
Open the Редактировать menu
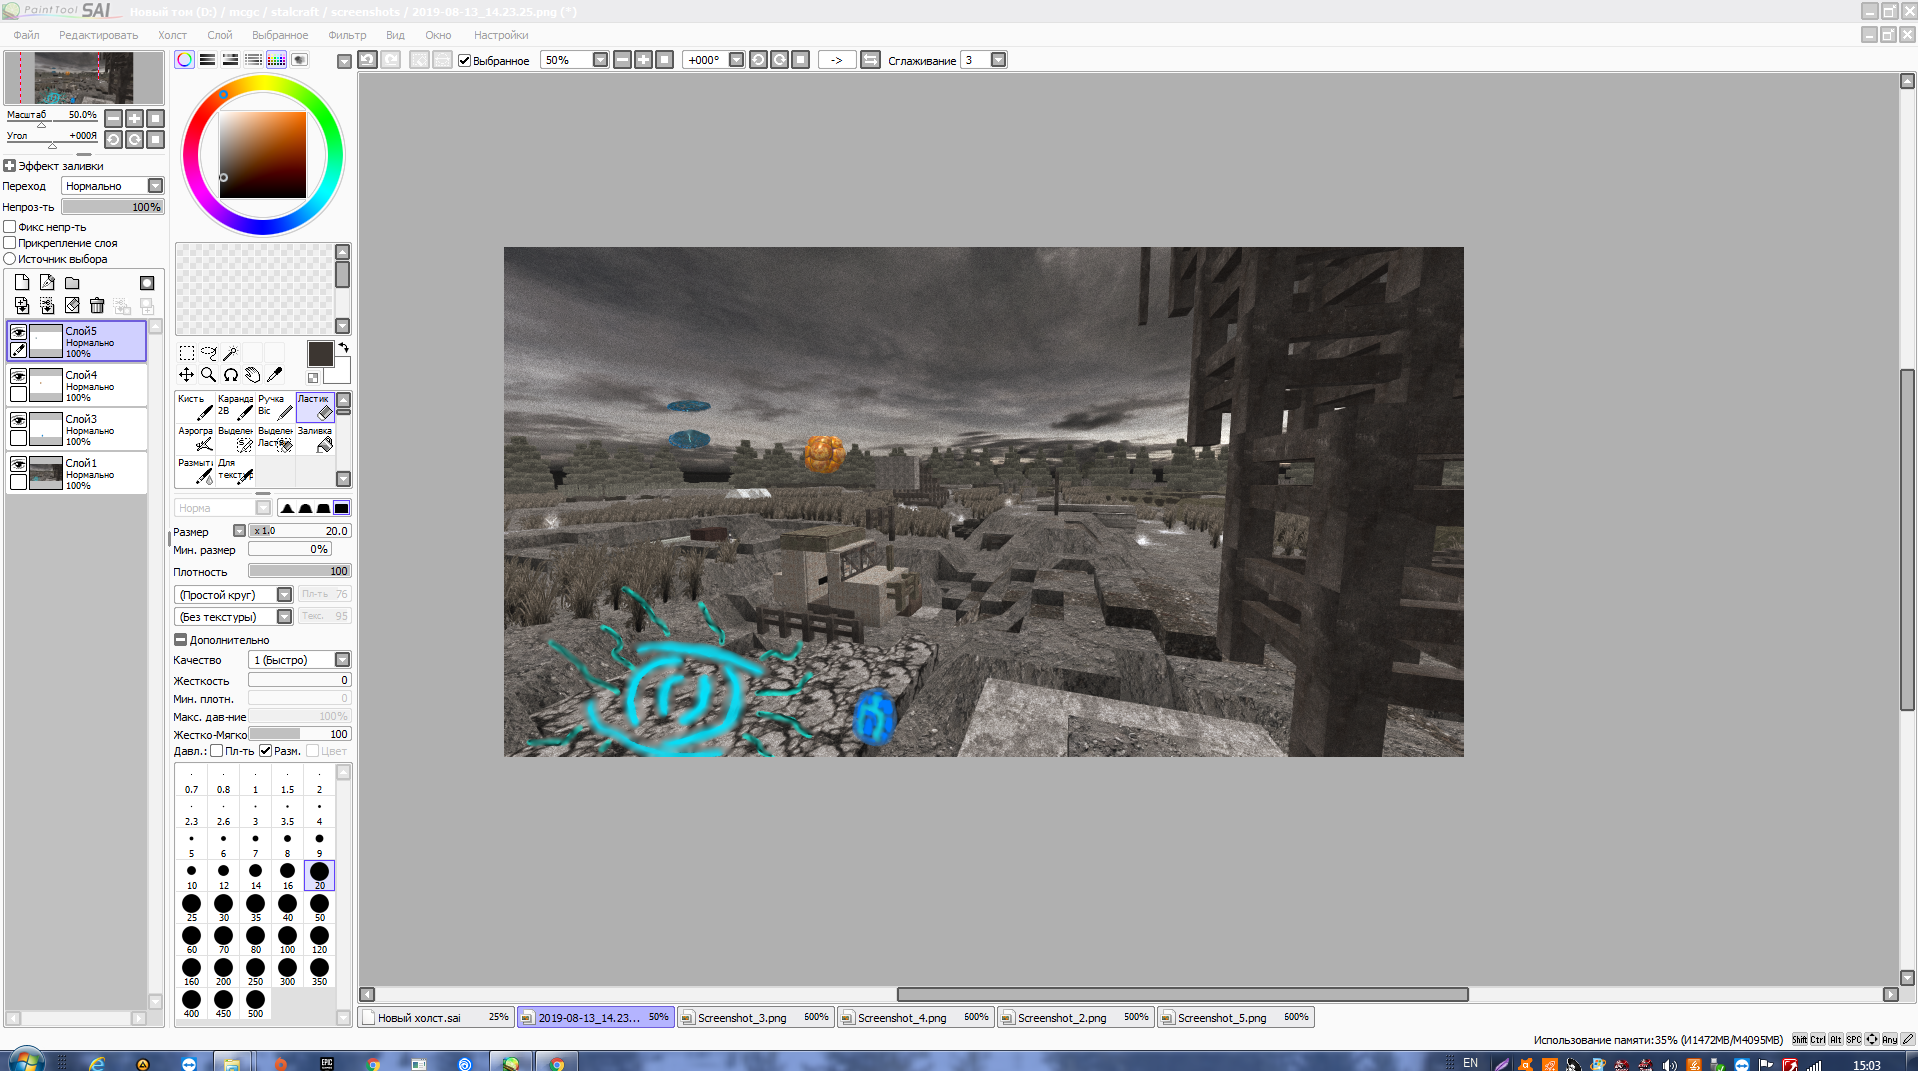(98, 35)
